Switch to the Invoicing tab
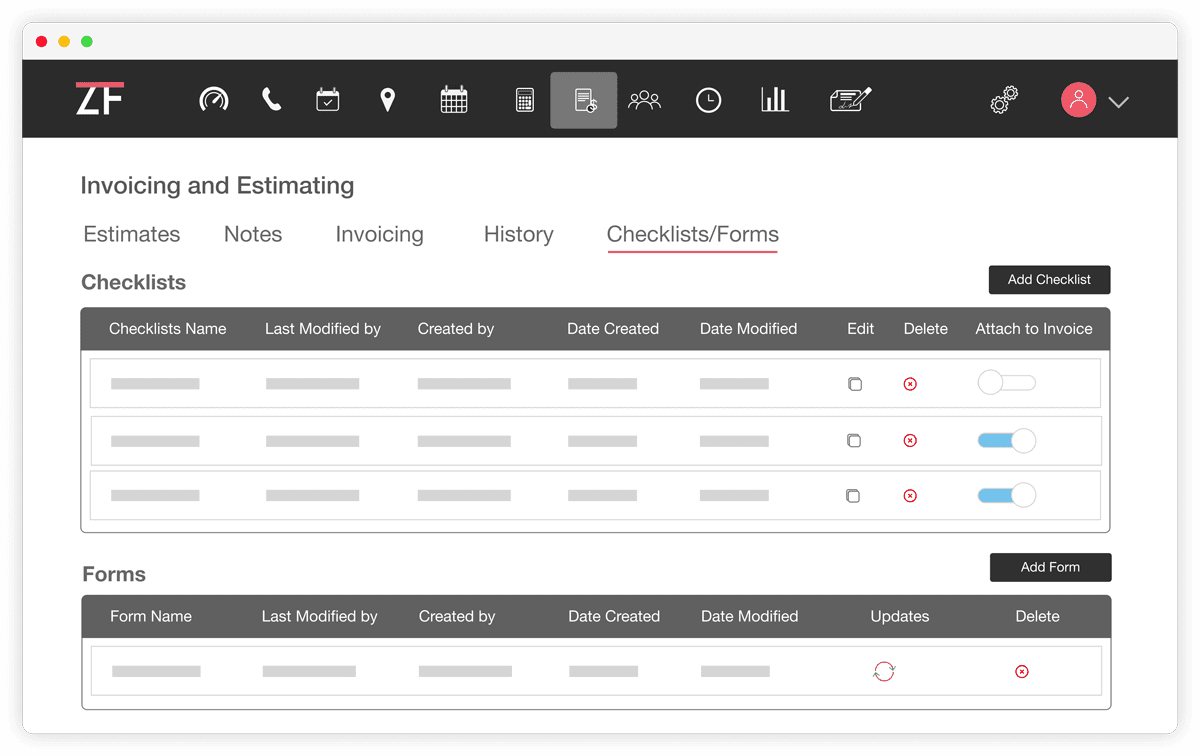The width and height of the screenshot is (1200, 756). point(379,234)
